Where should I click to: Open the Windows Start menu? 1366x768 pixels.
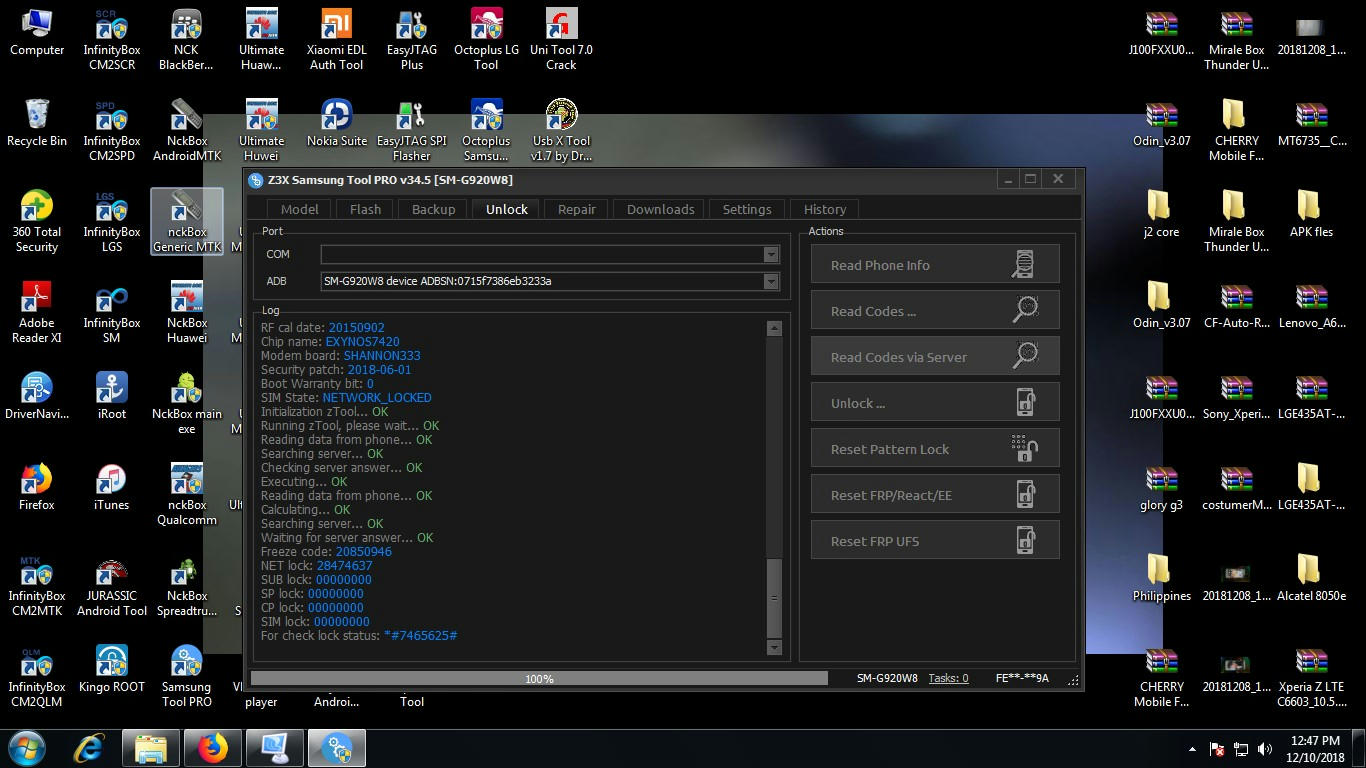coord(26,748)
